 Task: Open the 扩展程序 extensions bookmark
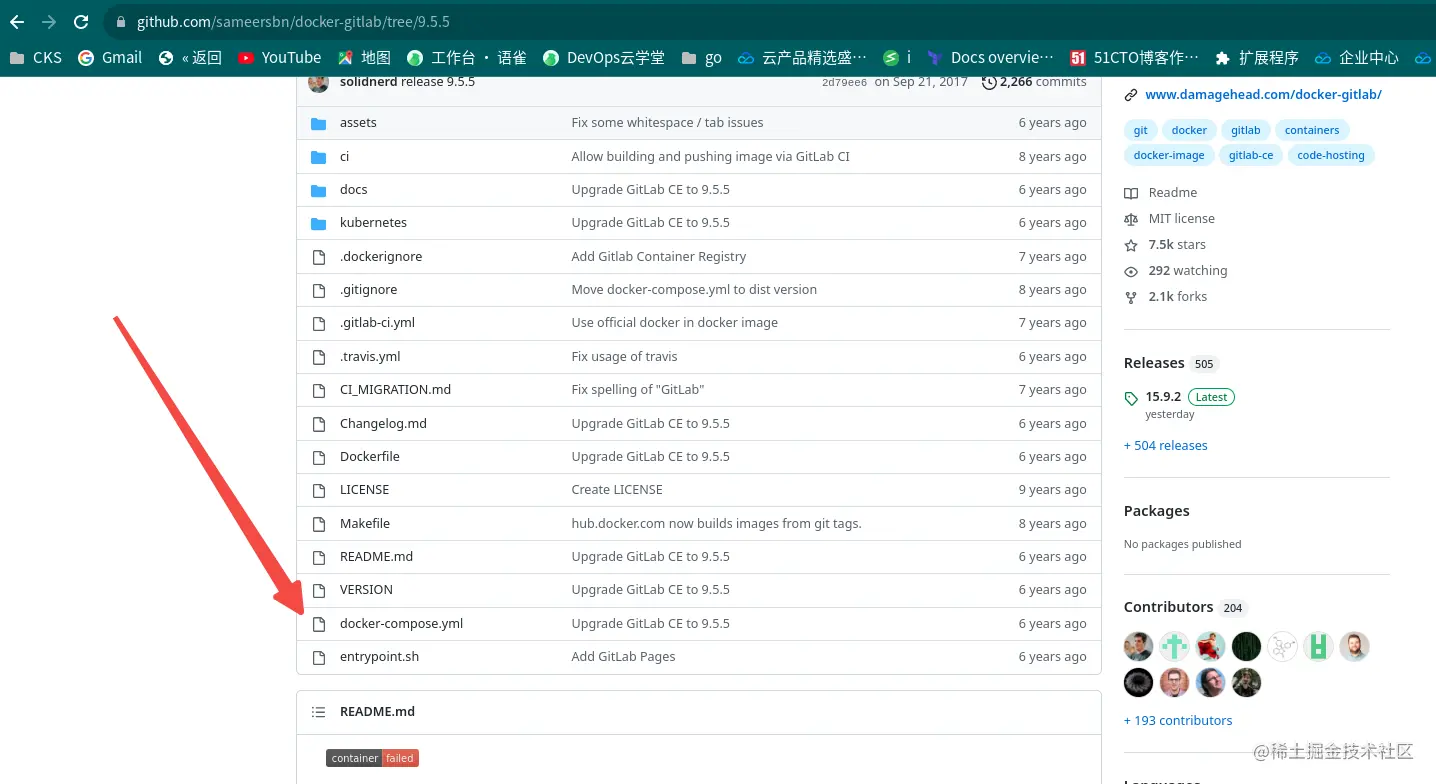1256,58
